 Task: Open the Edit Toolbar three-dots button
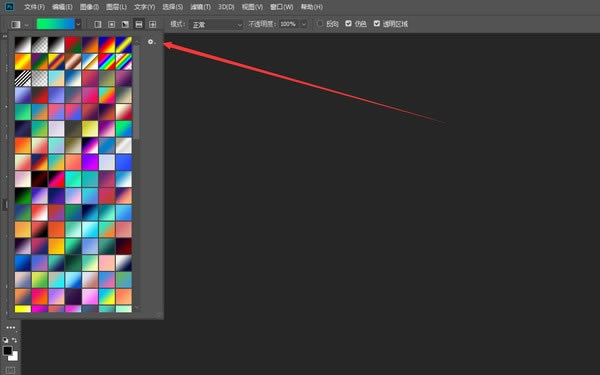[x=11, y=328]
